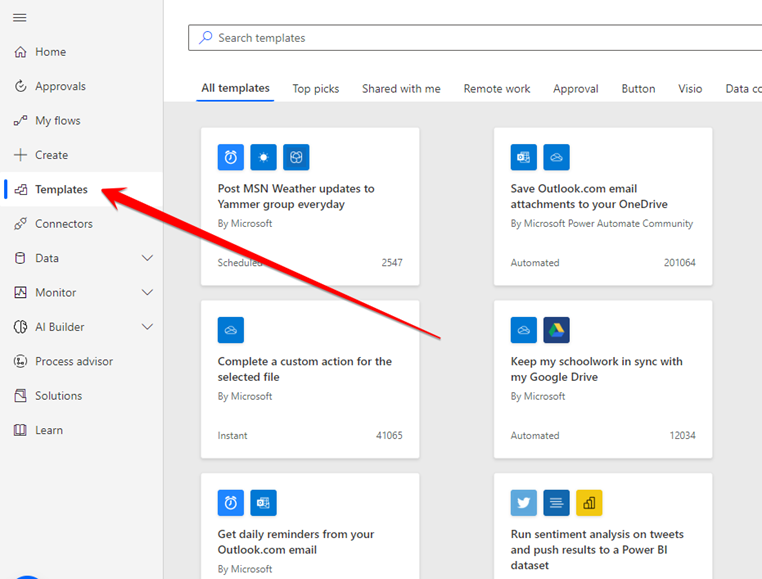Click the Process advisor icon
This screenshot has width=762, height=579.
(20, 361)
